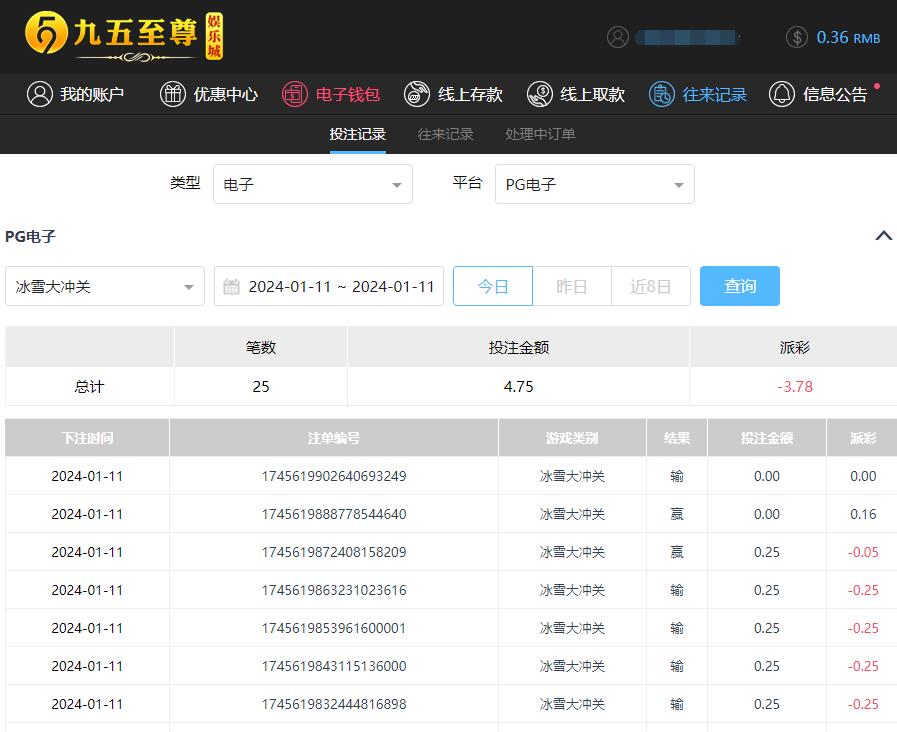
Task: Open 优惠中心 menu item
Action: [209, 94]
